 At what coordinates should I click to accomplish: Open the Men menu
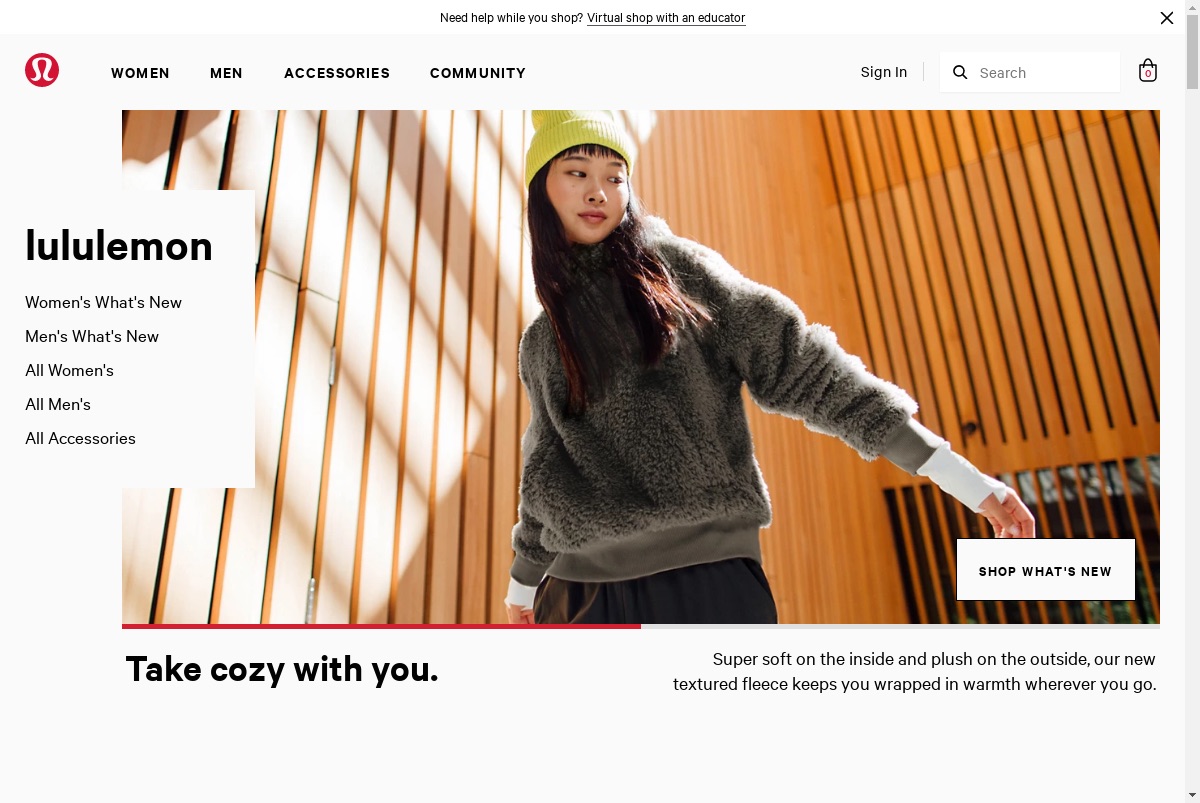click(226, 73)
